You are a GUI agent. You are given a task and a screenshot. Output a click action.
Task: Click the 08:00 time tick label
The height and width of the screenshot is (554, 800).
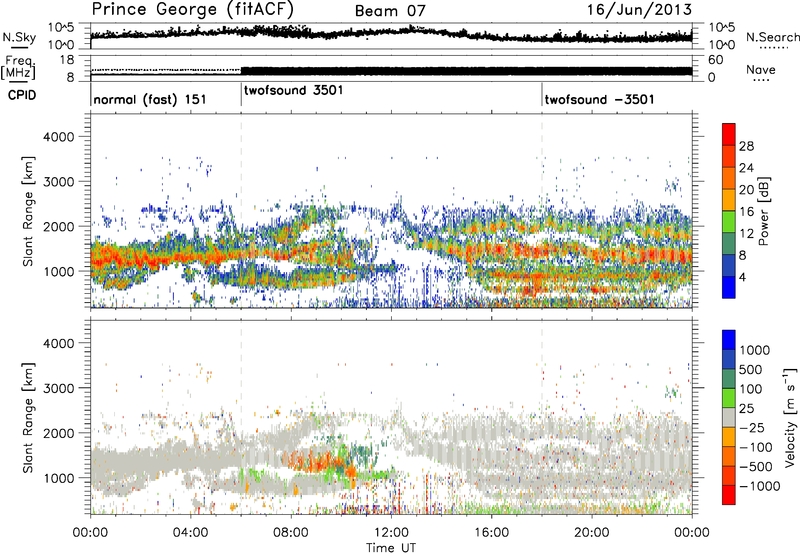291,533
